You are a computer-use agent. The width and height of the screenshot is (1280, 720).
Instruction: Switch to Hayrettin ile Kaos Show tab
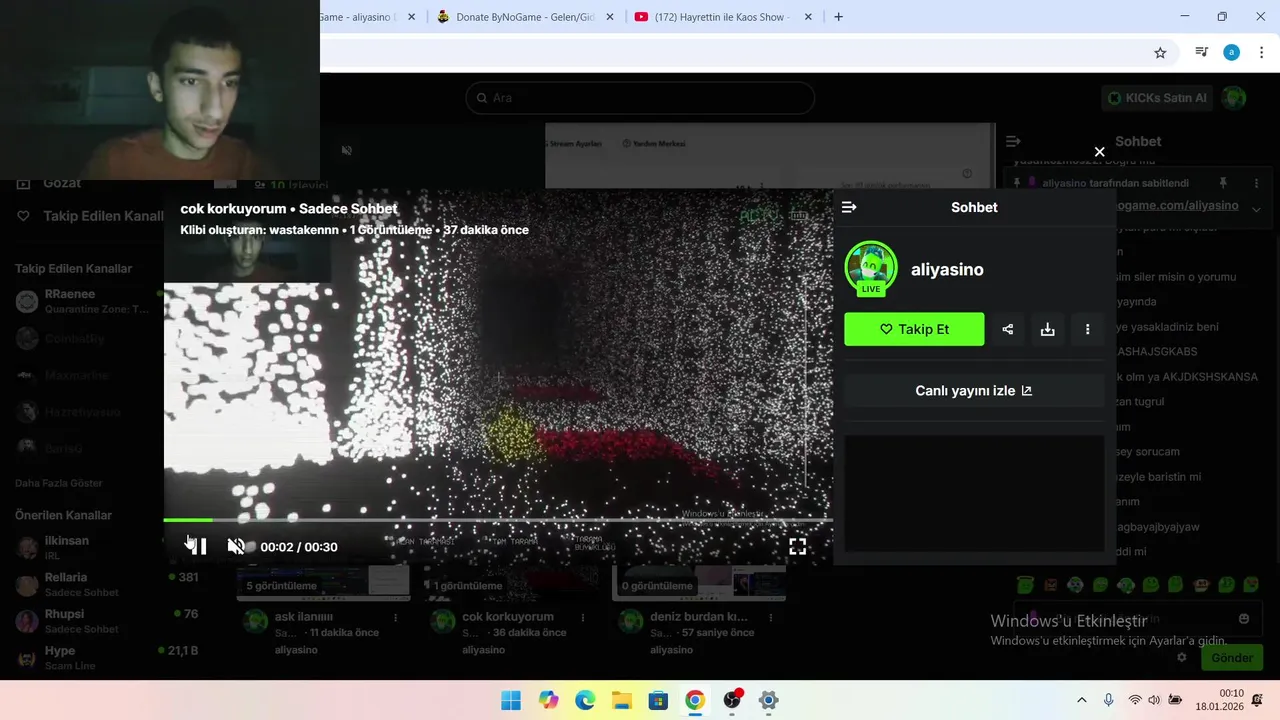pos(722,17)
